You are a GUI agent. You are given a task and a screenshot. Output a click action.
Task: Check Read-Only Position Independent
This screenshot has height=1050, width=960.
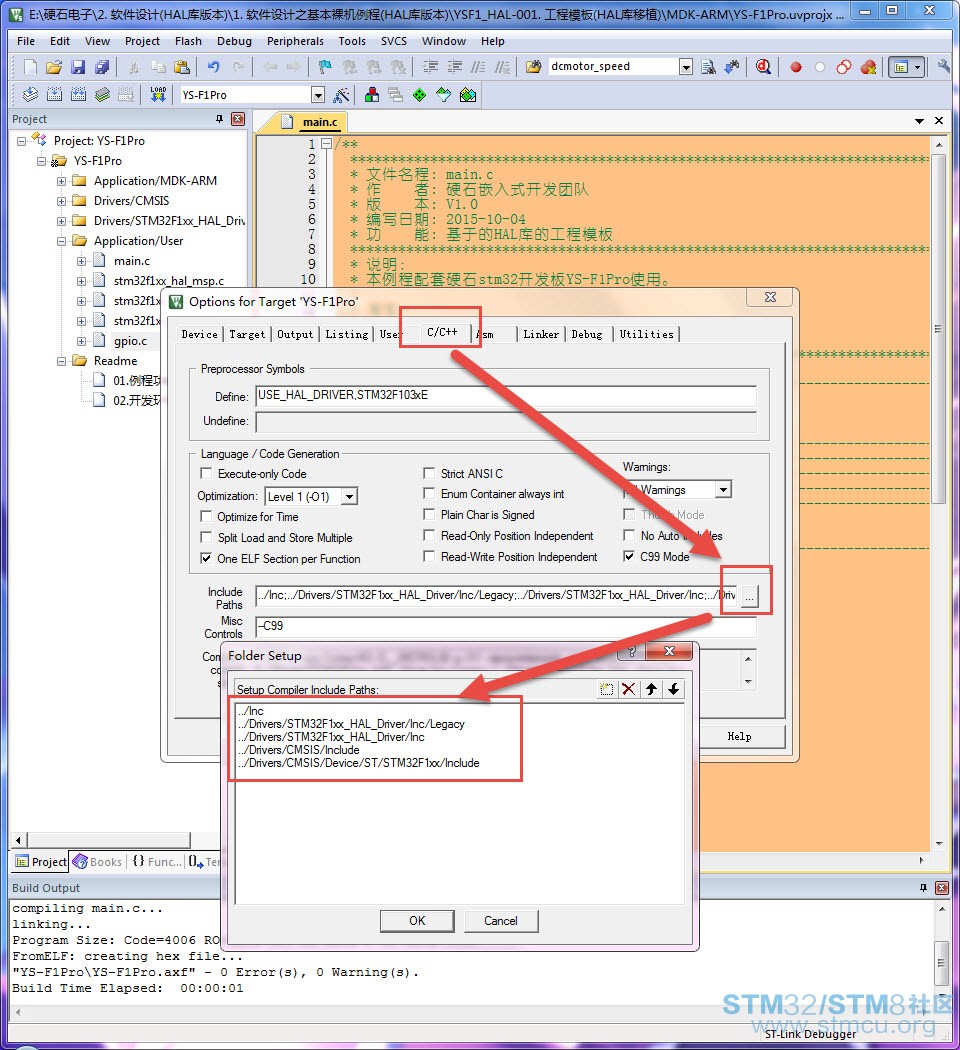click(429, 535)
